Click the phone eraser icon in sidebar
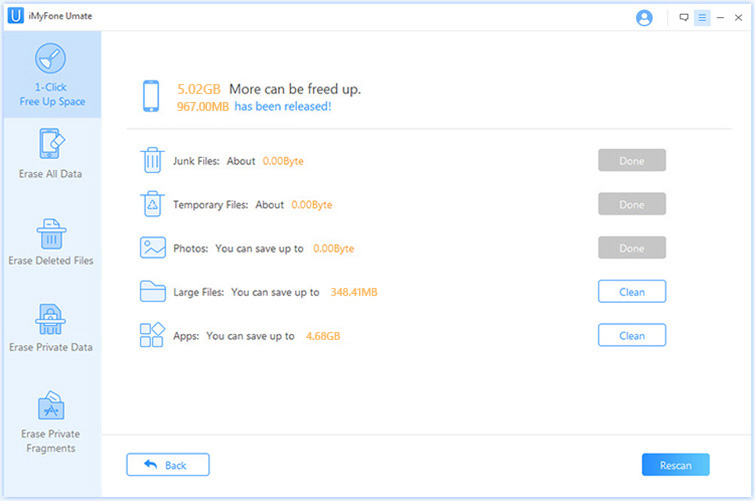 click(x=52, y=144)
